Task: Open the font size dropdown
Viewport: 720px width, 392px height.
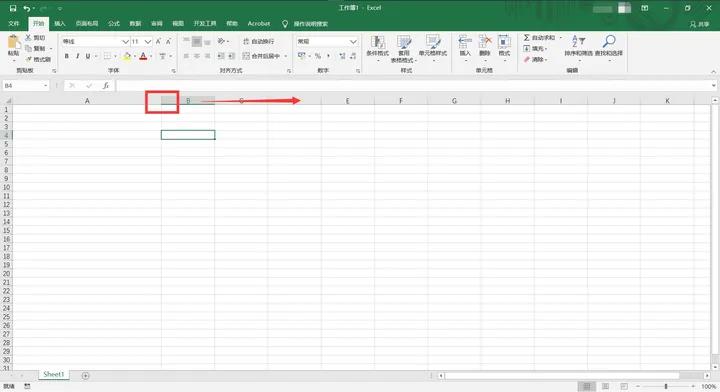Action: click(148, 41)
